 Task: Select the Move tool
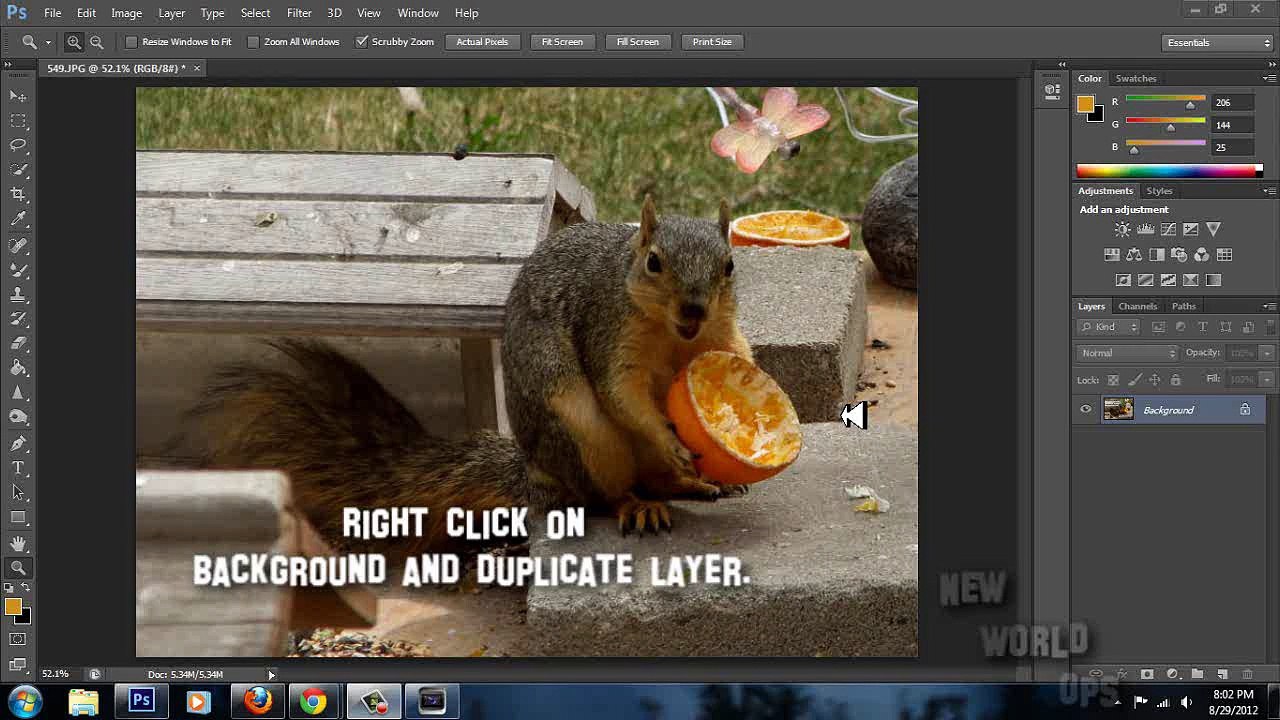tap(18, 96)
